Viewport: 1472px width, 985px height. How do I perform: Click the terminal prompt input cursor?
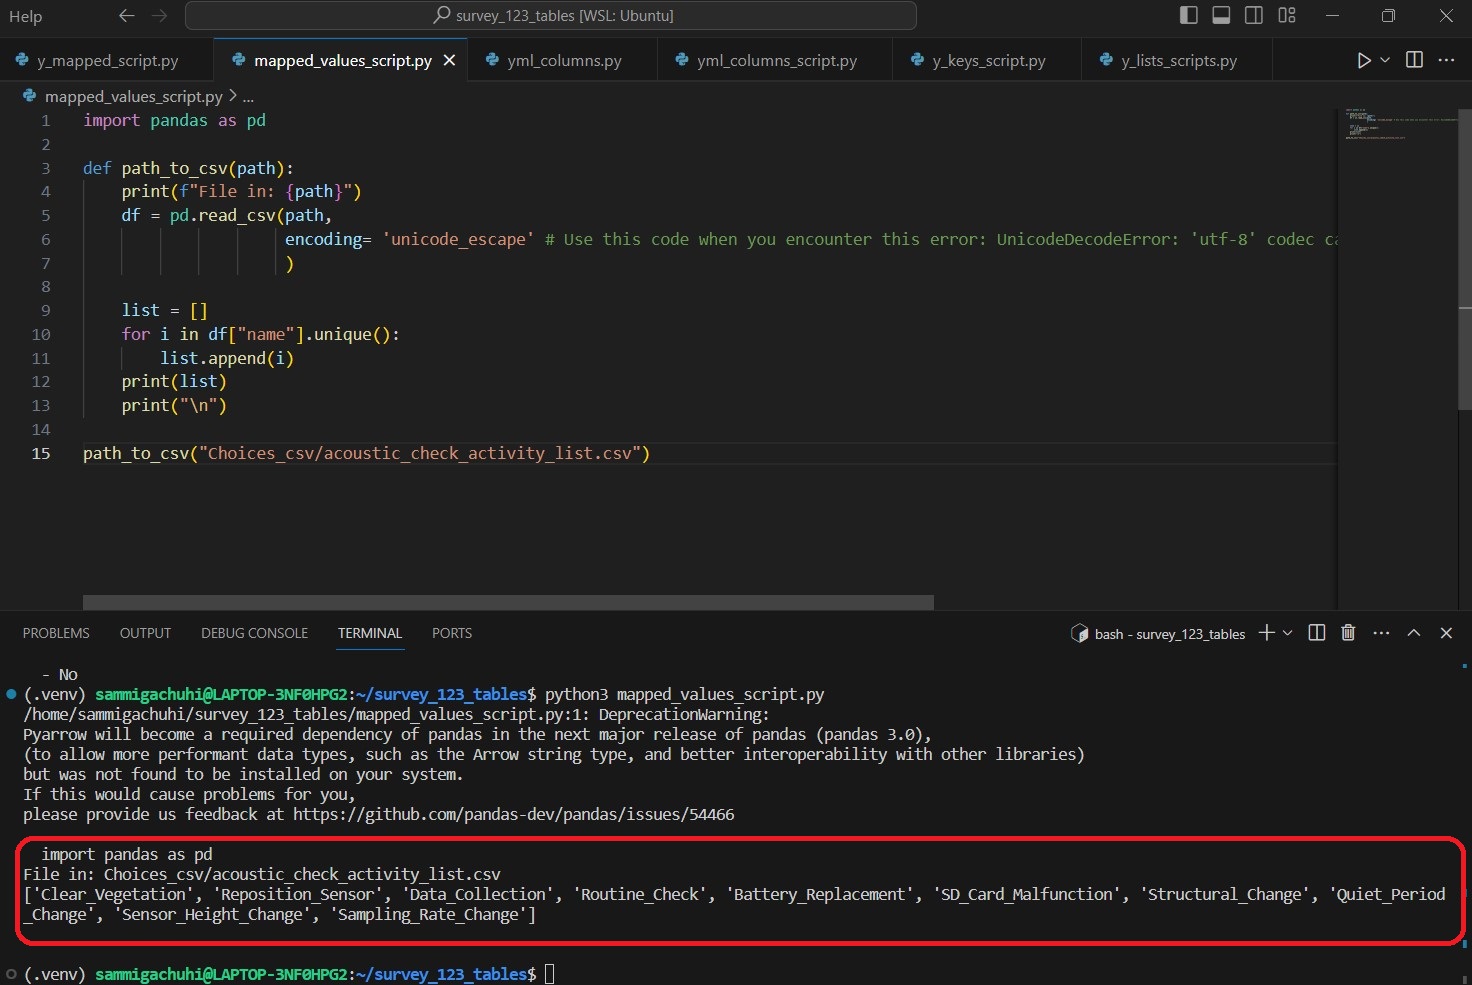[549, 974]
